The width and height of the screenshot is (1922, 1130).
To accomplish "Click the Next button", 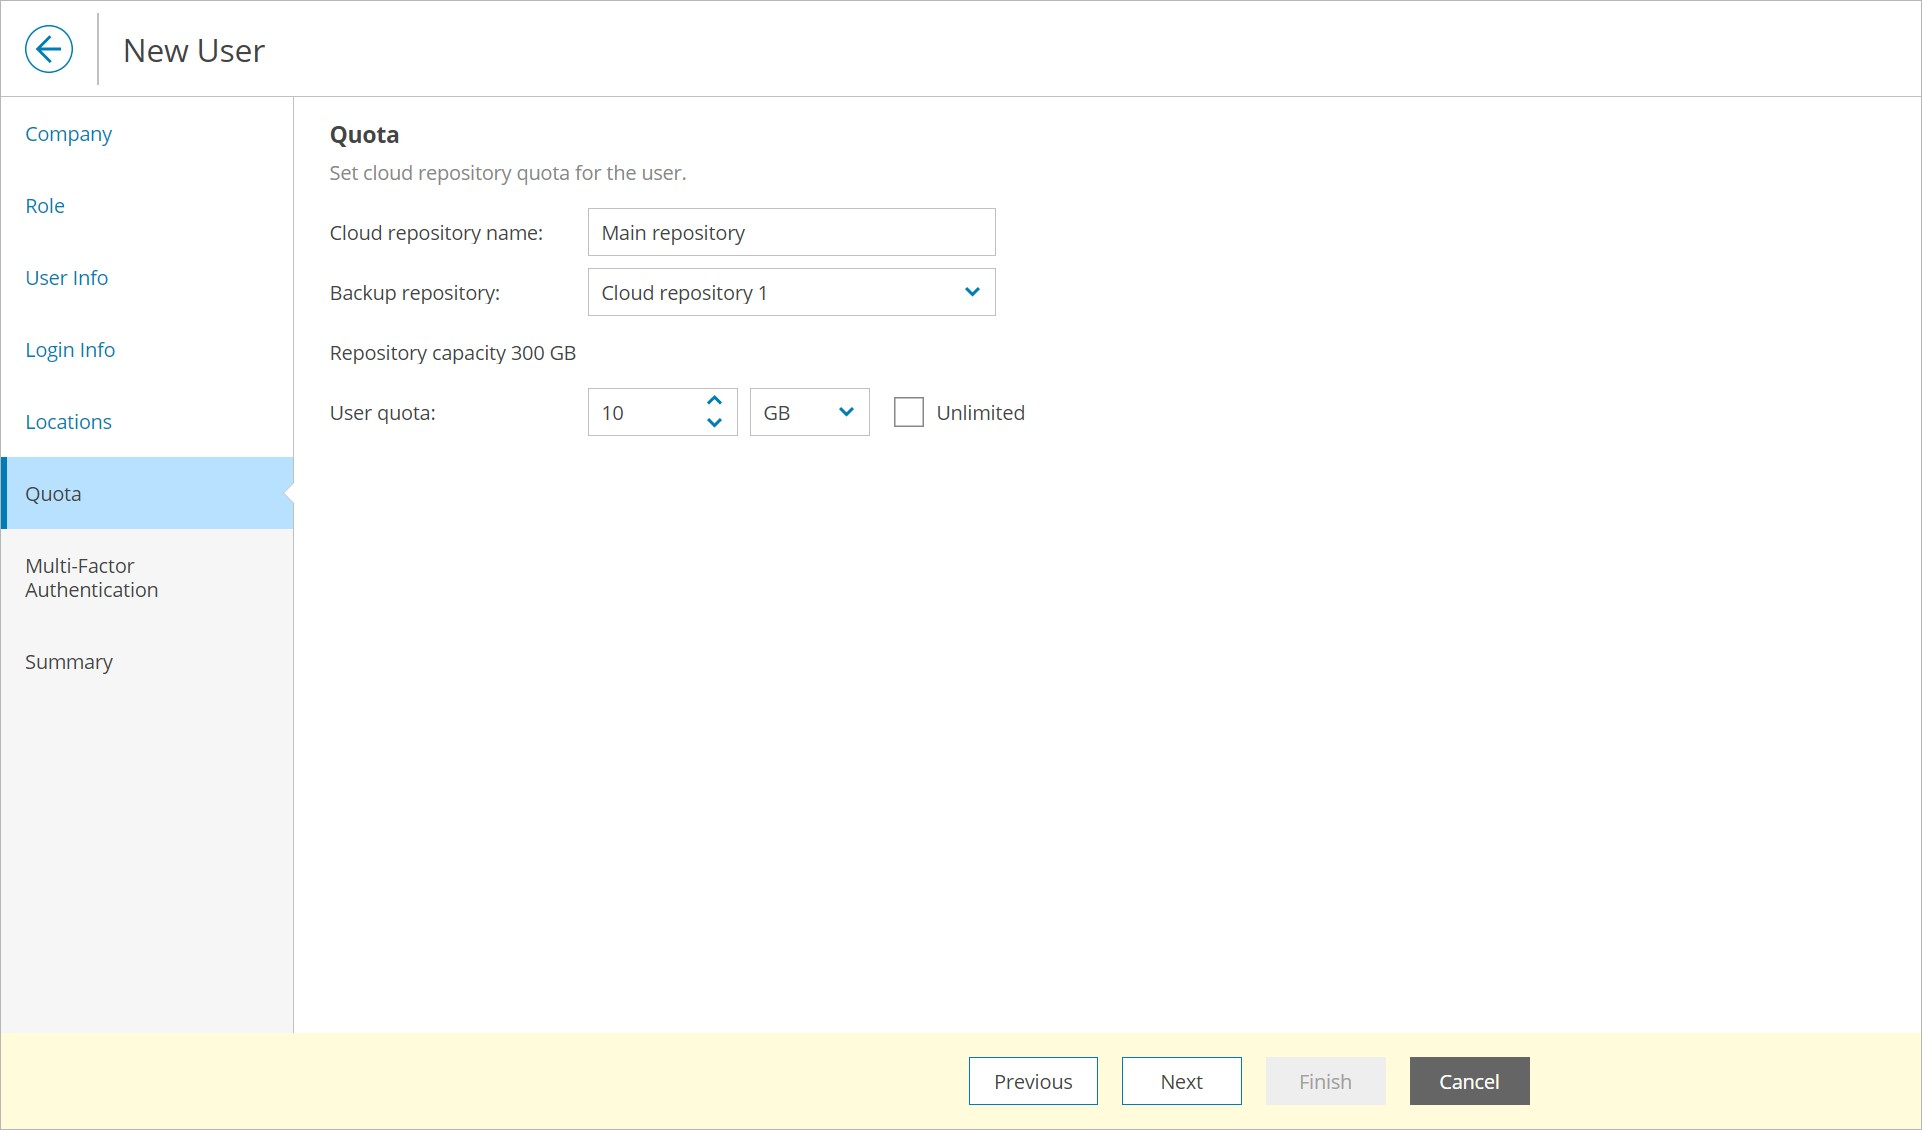I will [1181, 1081].
